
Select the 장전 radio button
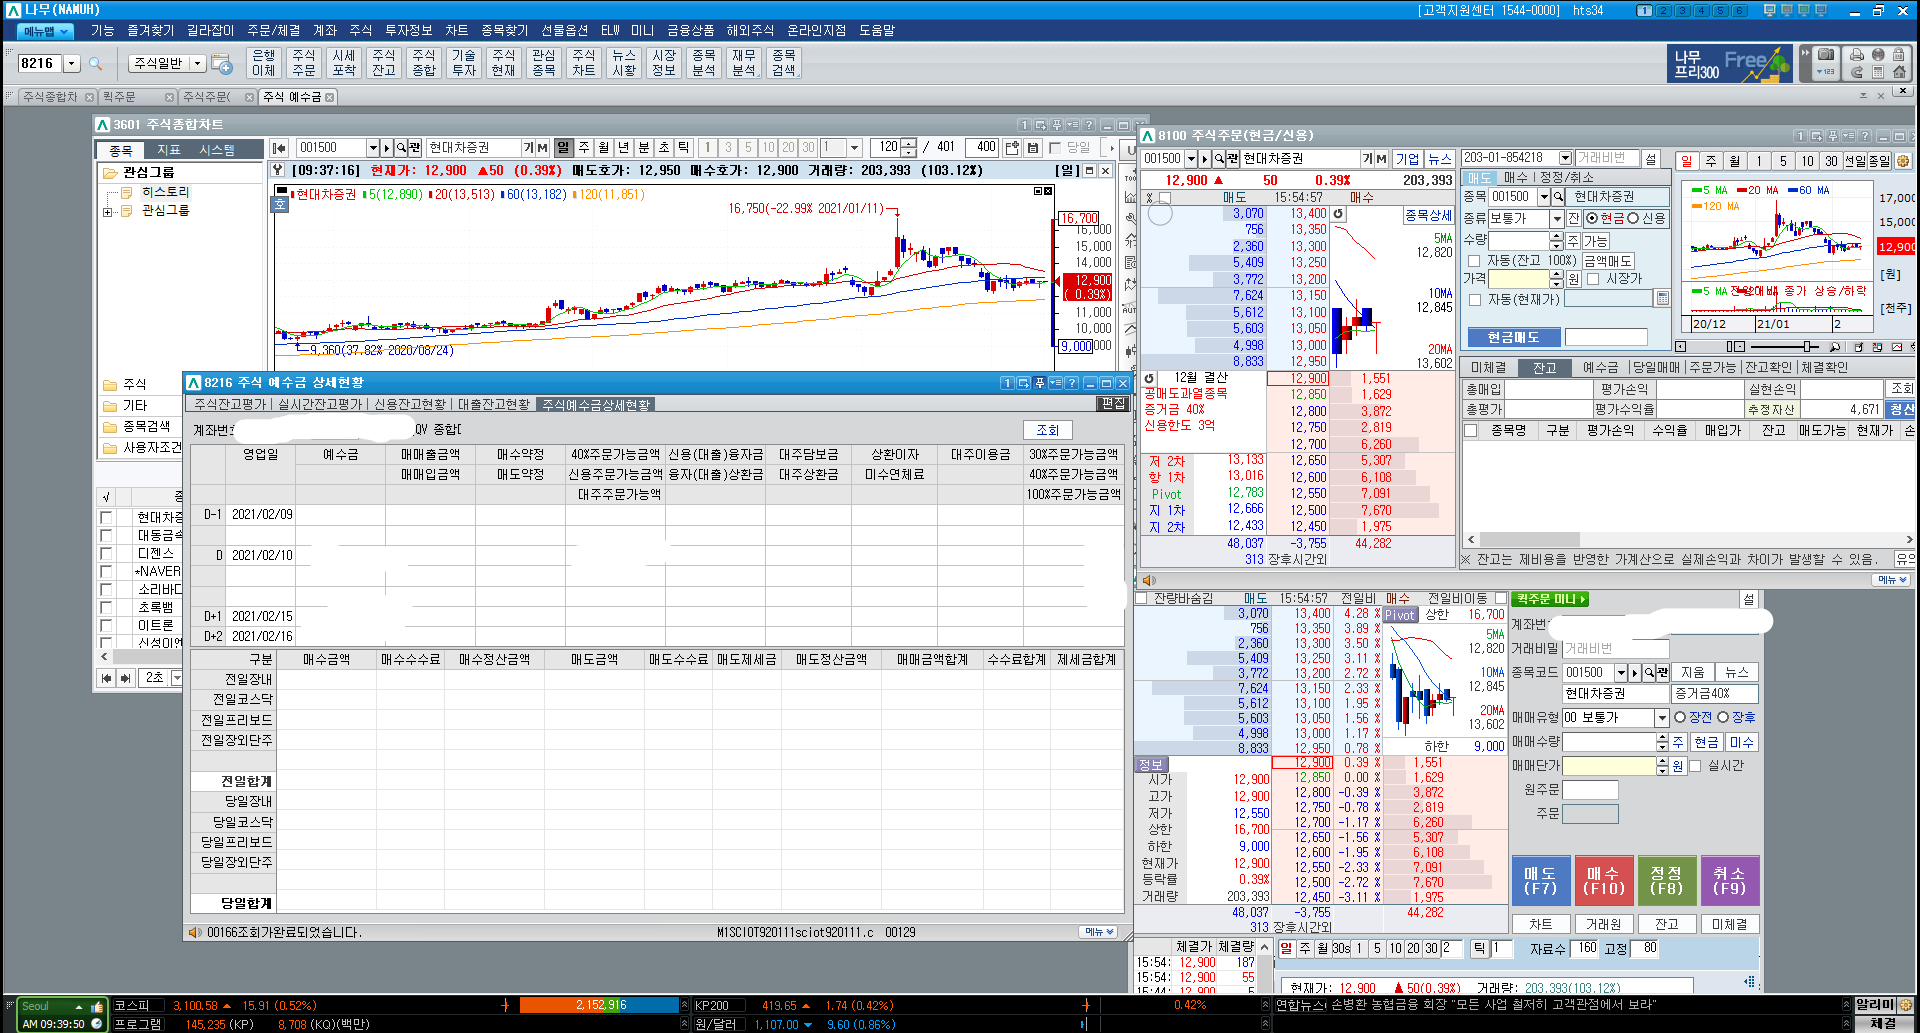(1680, 717)
